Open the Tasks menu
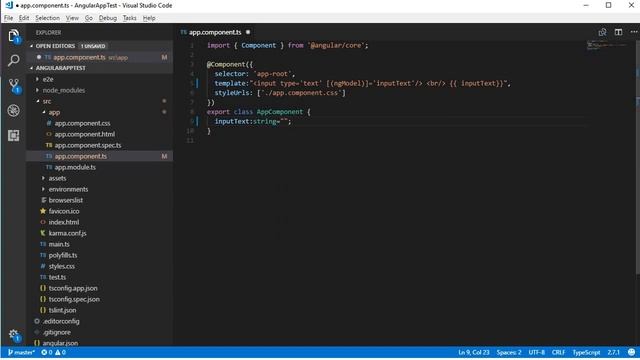640x360 pixels. point(129,18)
